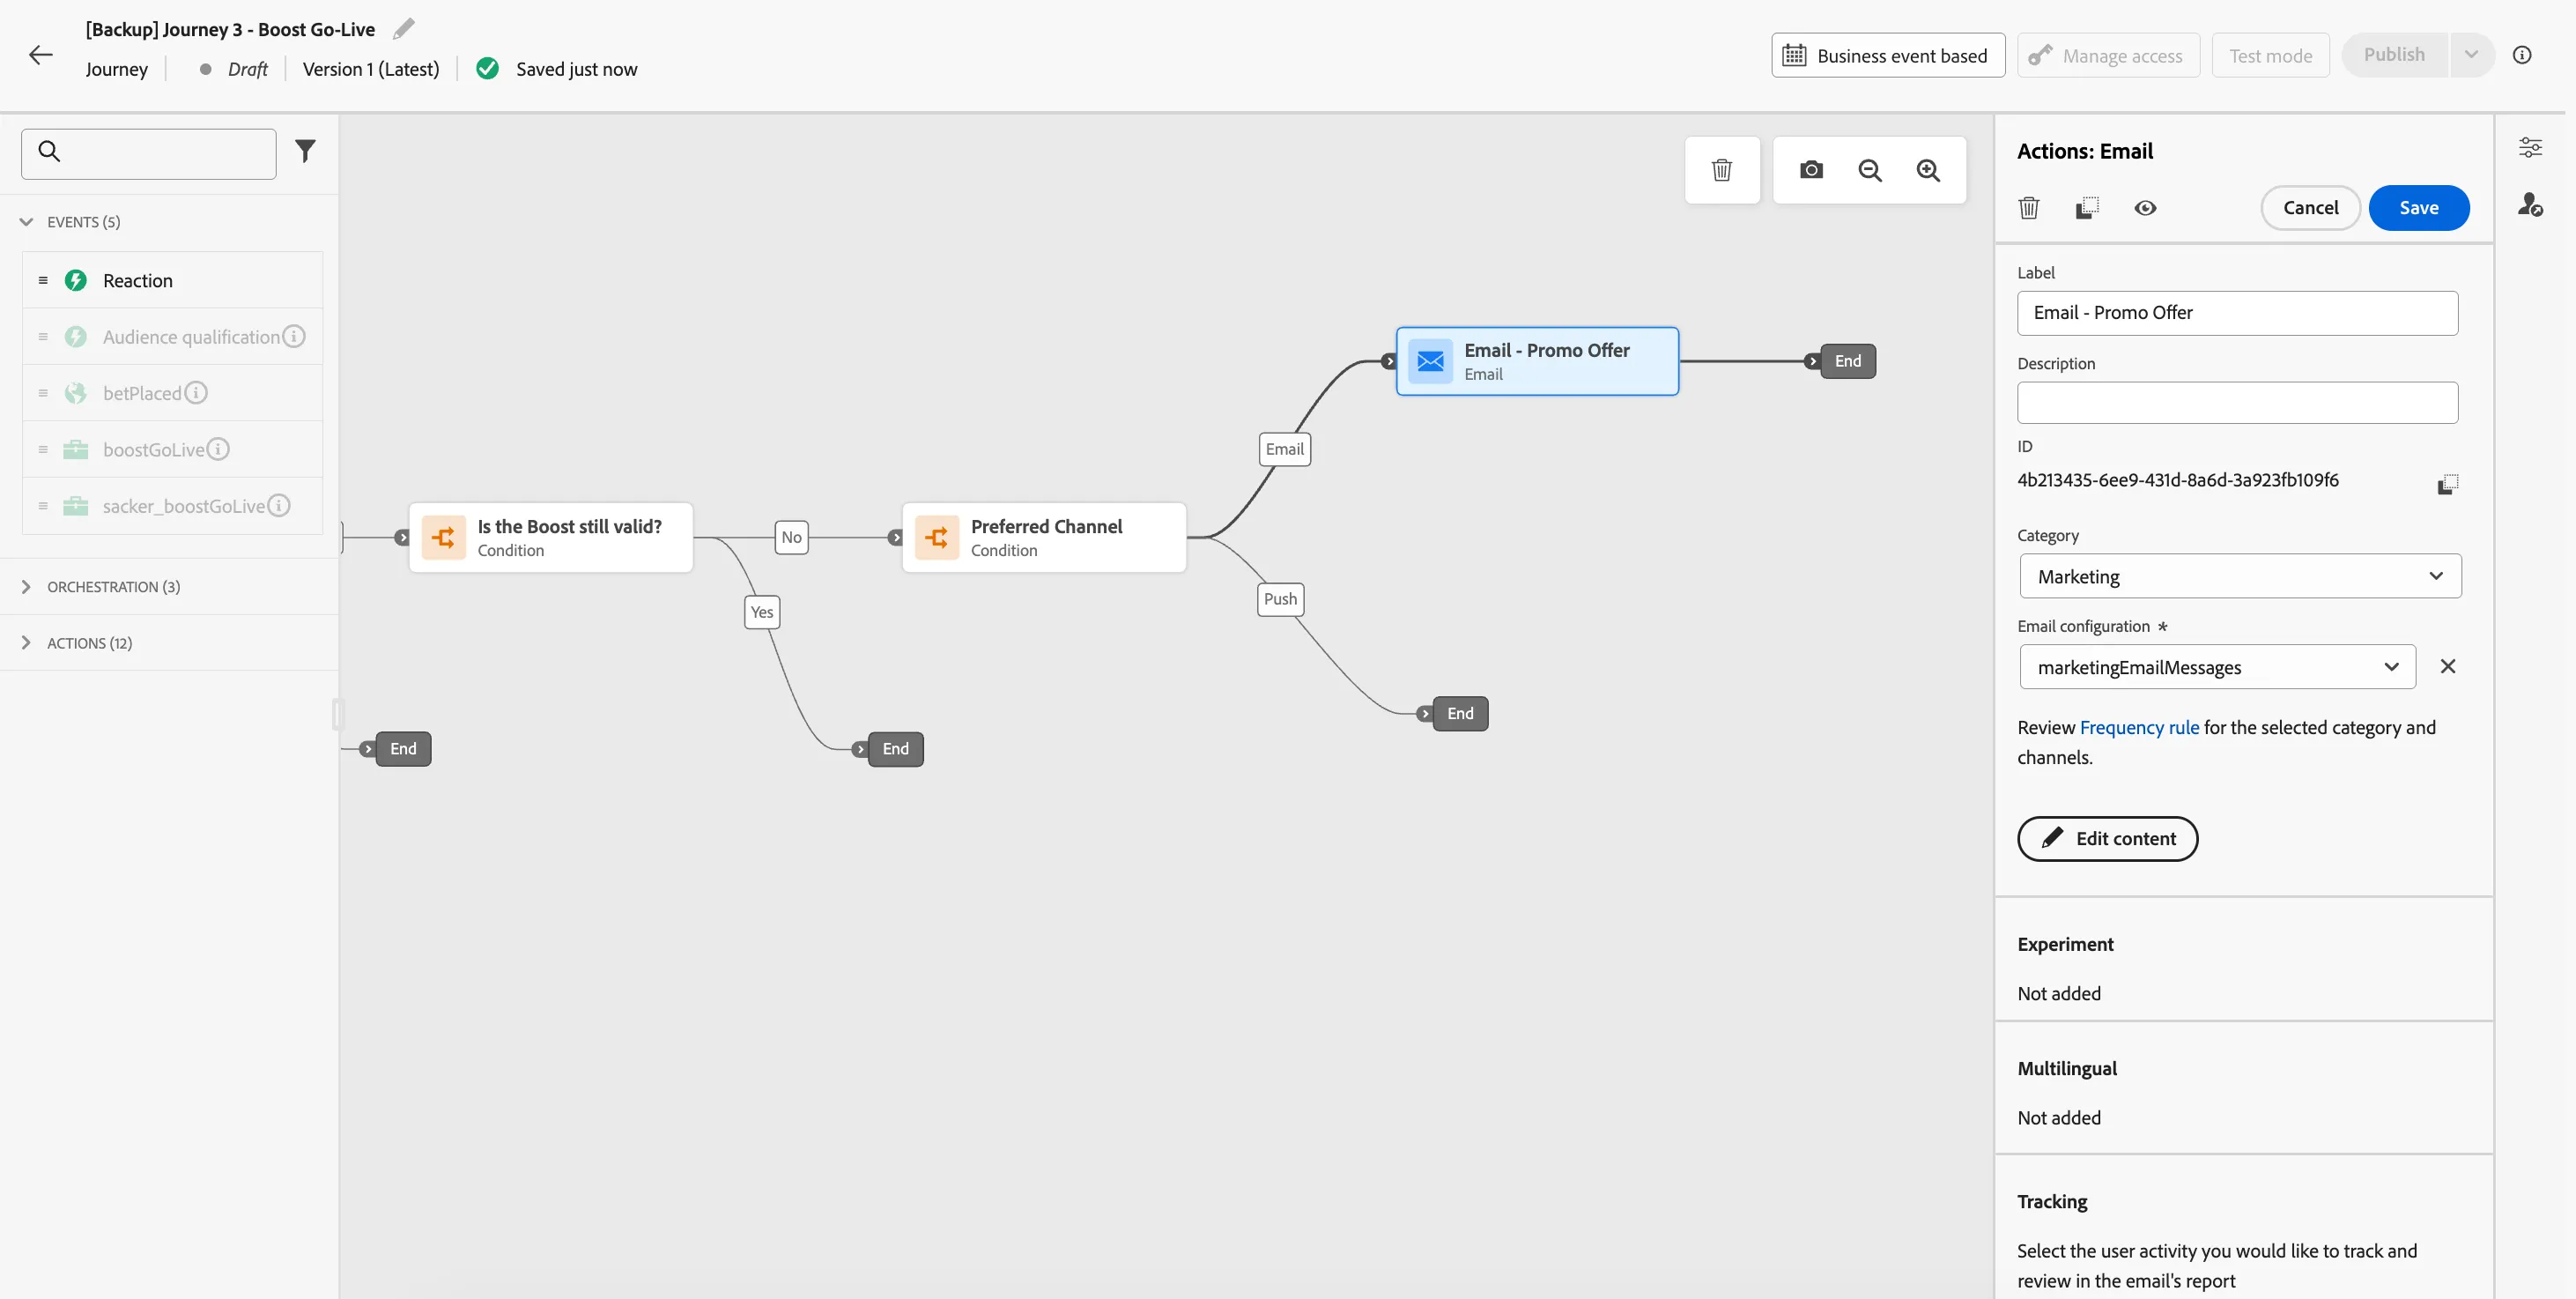Click the Draft status label
This screenshot has height=1299, width=2576.
point(247,69)
